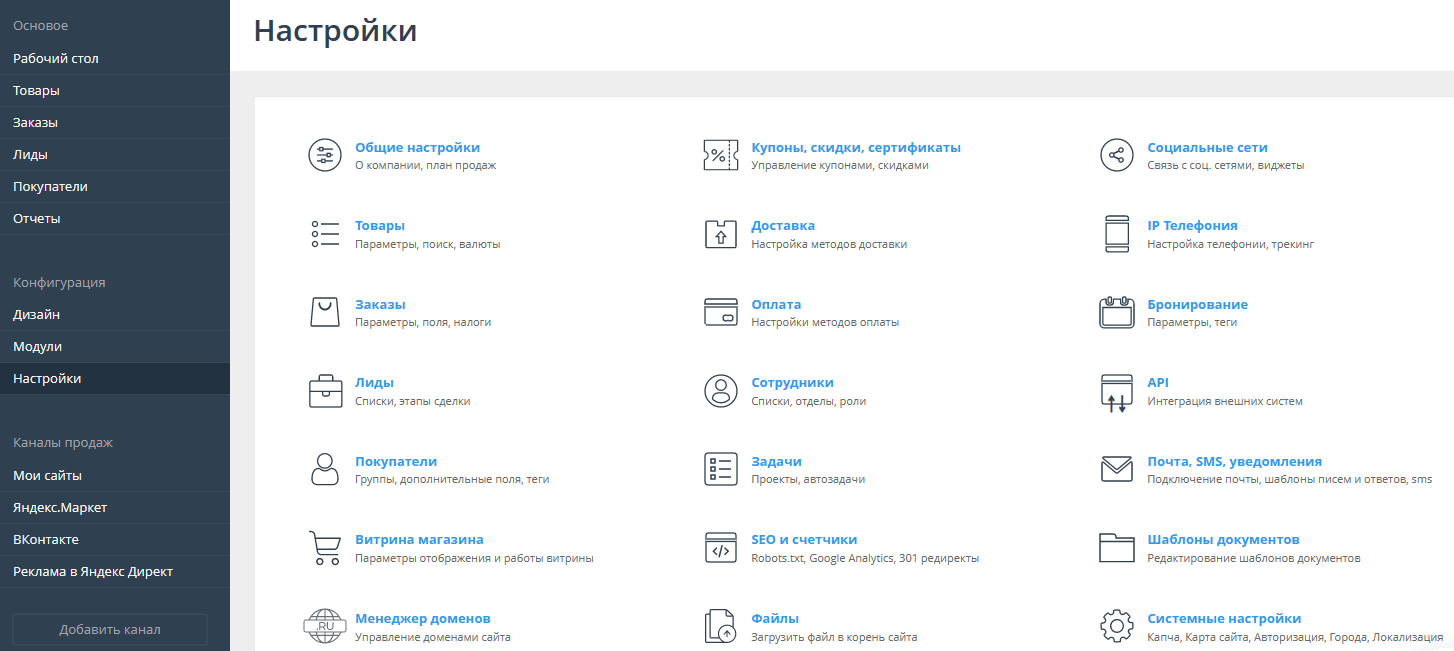Select Яндекс.Маркет sales channel in sidebar
The width and height of the screenshot is (1454, 651).
[60, 507]
